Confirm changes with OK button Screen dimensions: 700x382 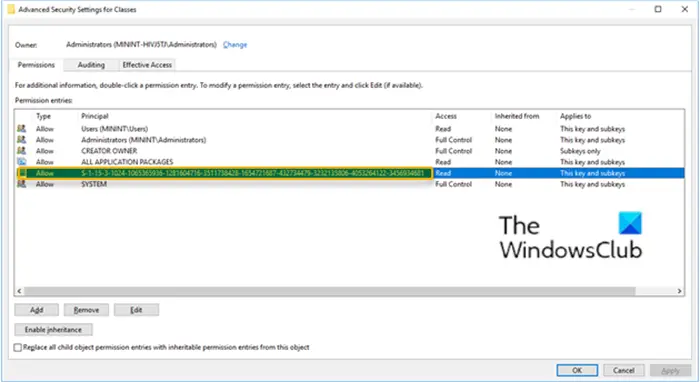click(x=577, y=370)
